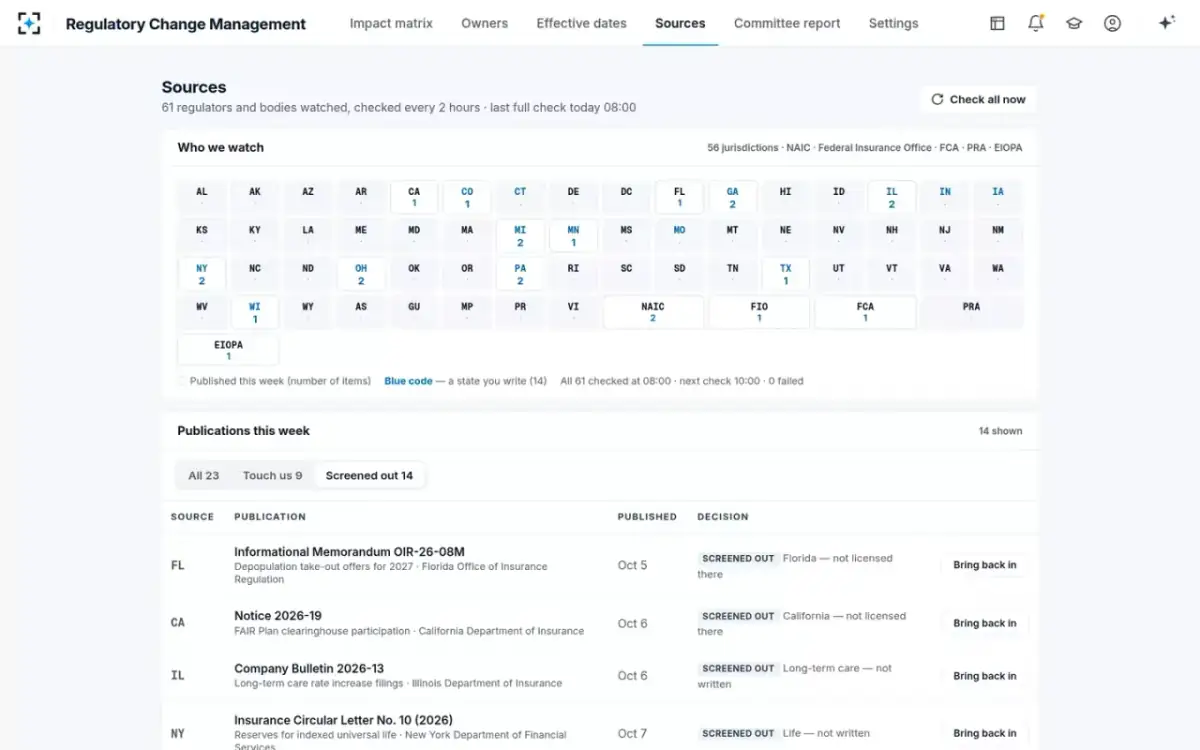
Task: Select the IN jurisdiction tile
Action: pos(945,197)
